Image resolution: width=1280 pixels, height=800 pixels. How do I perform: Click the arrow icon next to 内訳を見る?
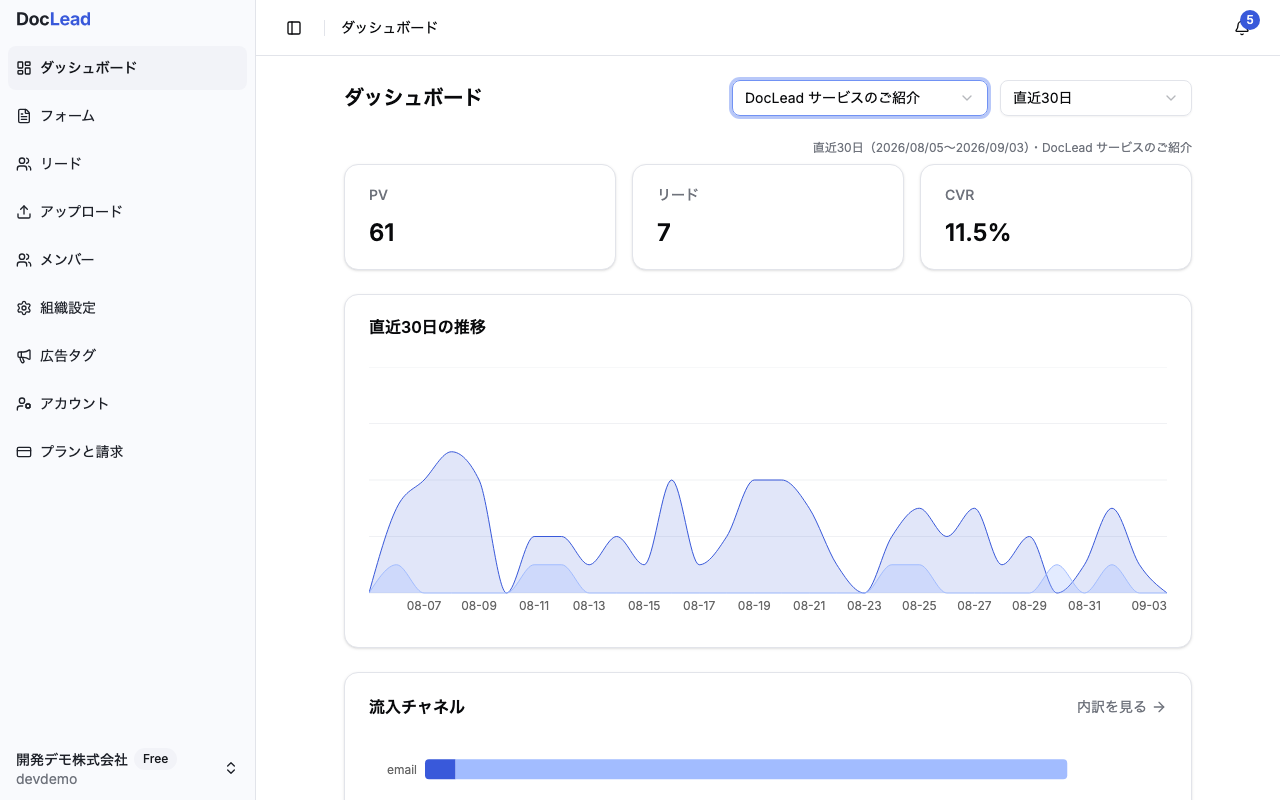(x=1159, y=707)
